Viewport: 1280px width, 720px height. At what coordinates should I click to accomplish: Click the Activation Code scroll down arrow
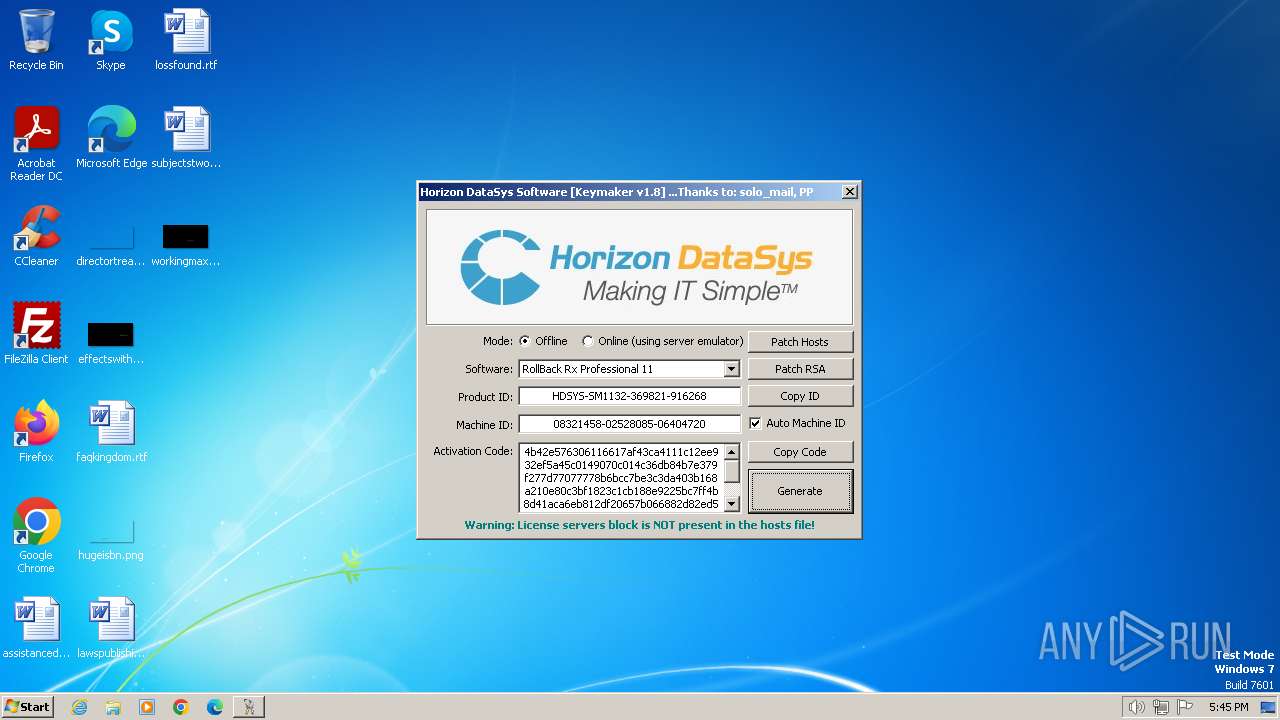[732, 504]
